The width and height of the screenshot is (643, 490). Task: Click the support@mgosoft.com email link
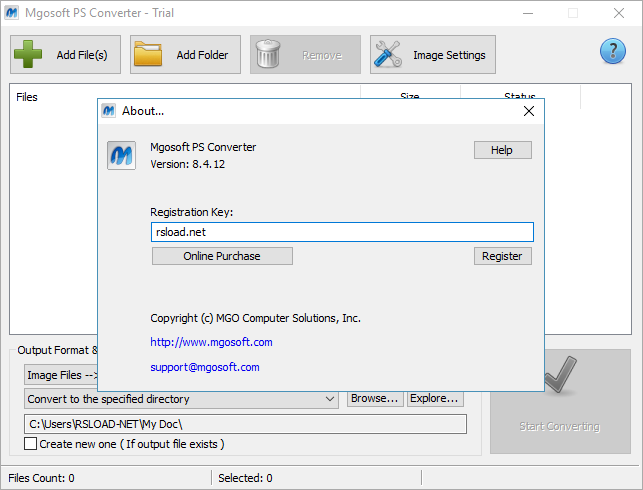[x=204, y=367]
